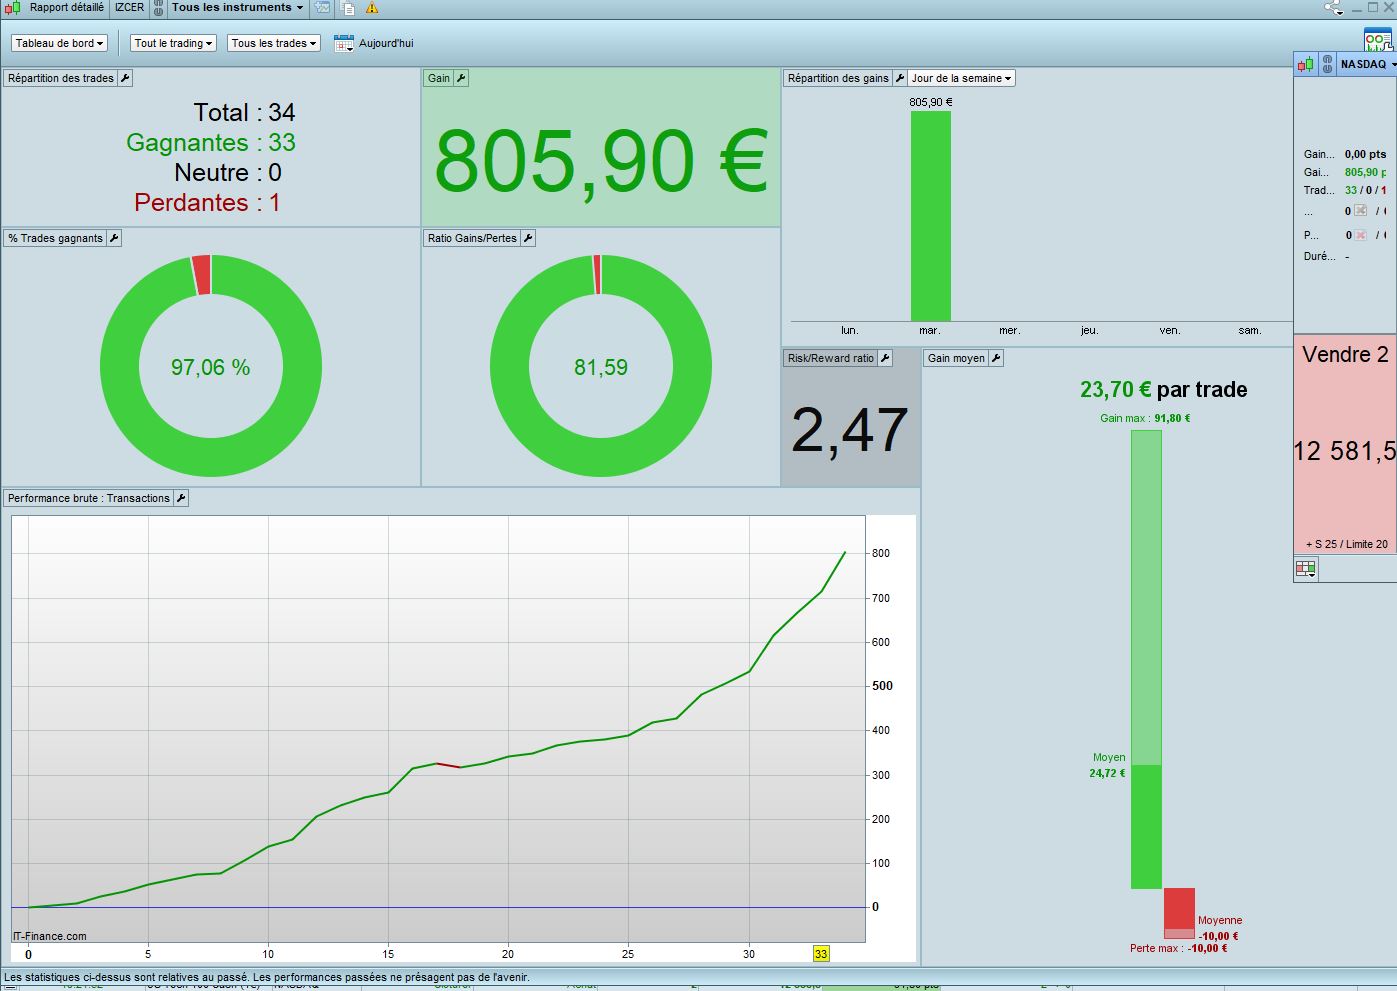Click the Gain max : 91,80 € label
The image size is (1397, 991).
[1145, 418]
